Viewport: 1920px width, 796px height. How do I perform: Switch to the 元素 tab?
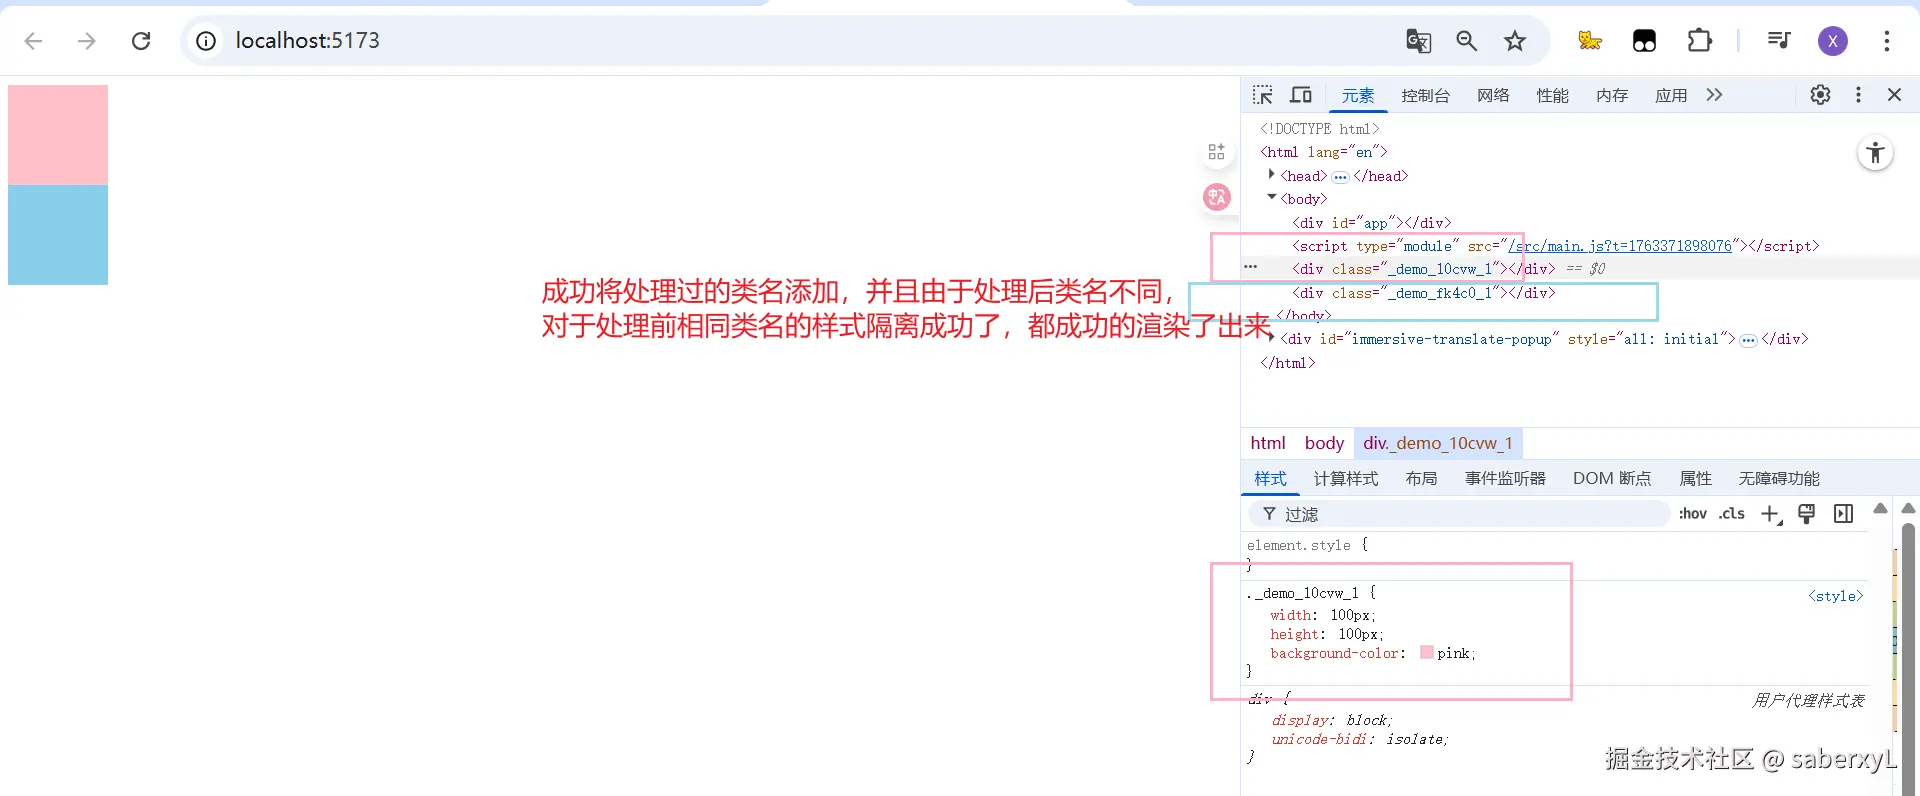(x=1358, y=96)
